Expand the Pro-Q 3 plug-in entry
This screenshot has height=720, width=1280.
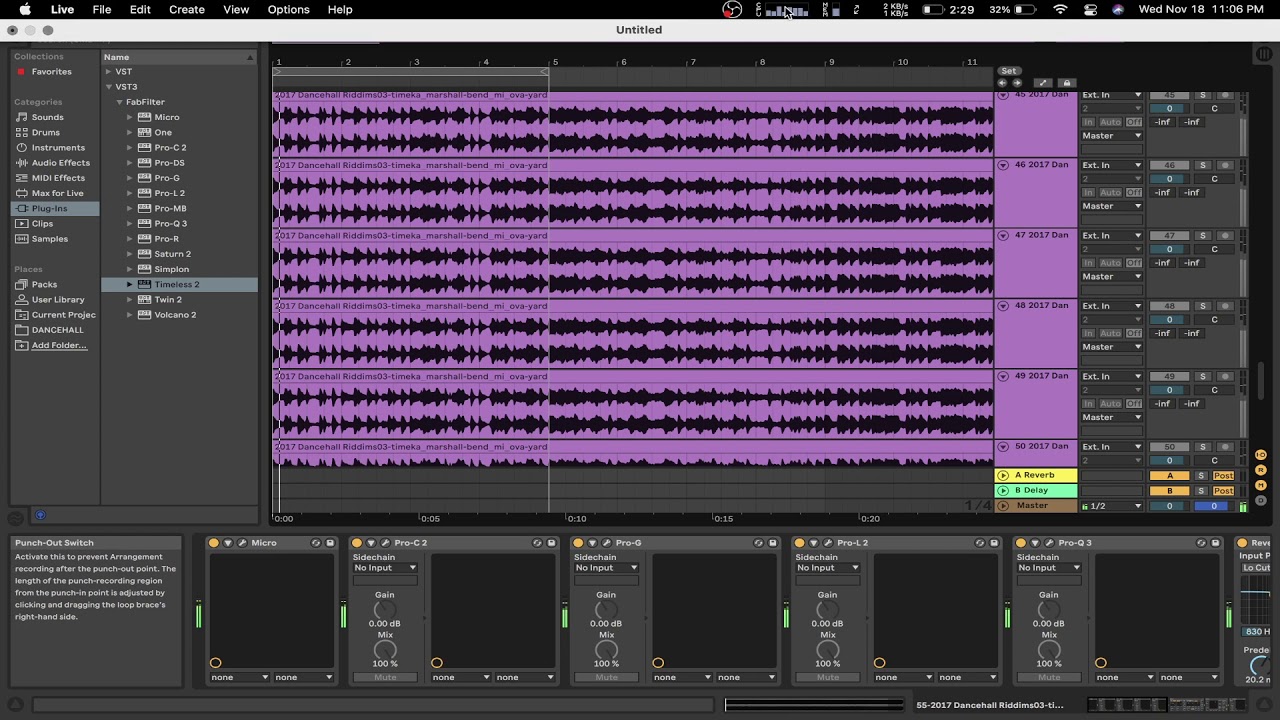[x=129, y=223]
